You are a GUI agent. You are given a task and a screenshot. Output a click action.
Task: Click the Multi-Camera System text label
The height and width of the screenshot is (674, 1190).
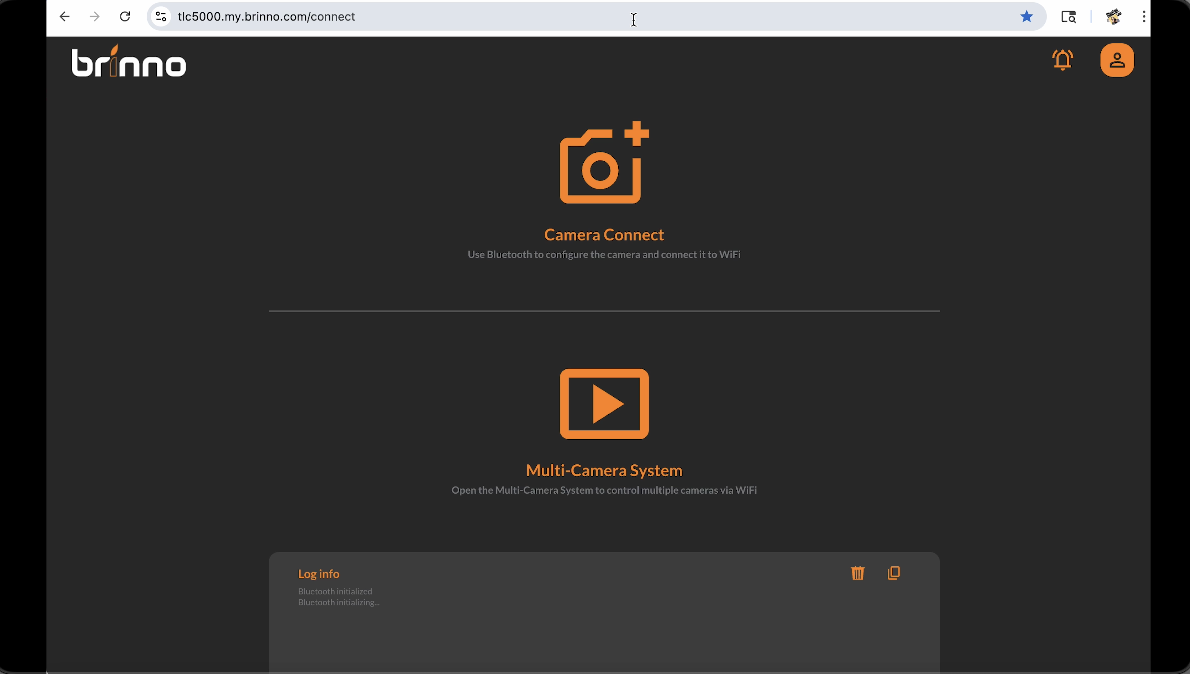click(x=604, y=471)
